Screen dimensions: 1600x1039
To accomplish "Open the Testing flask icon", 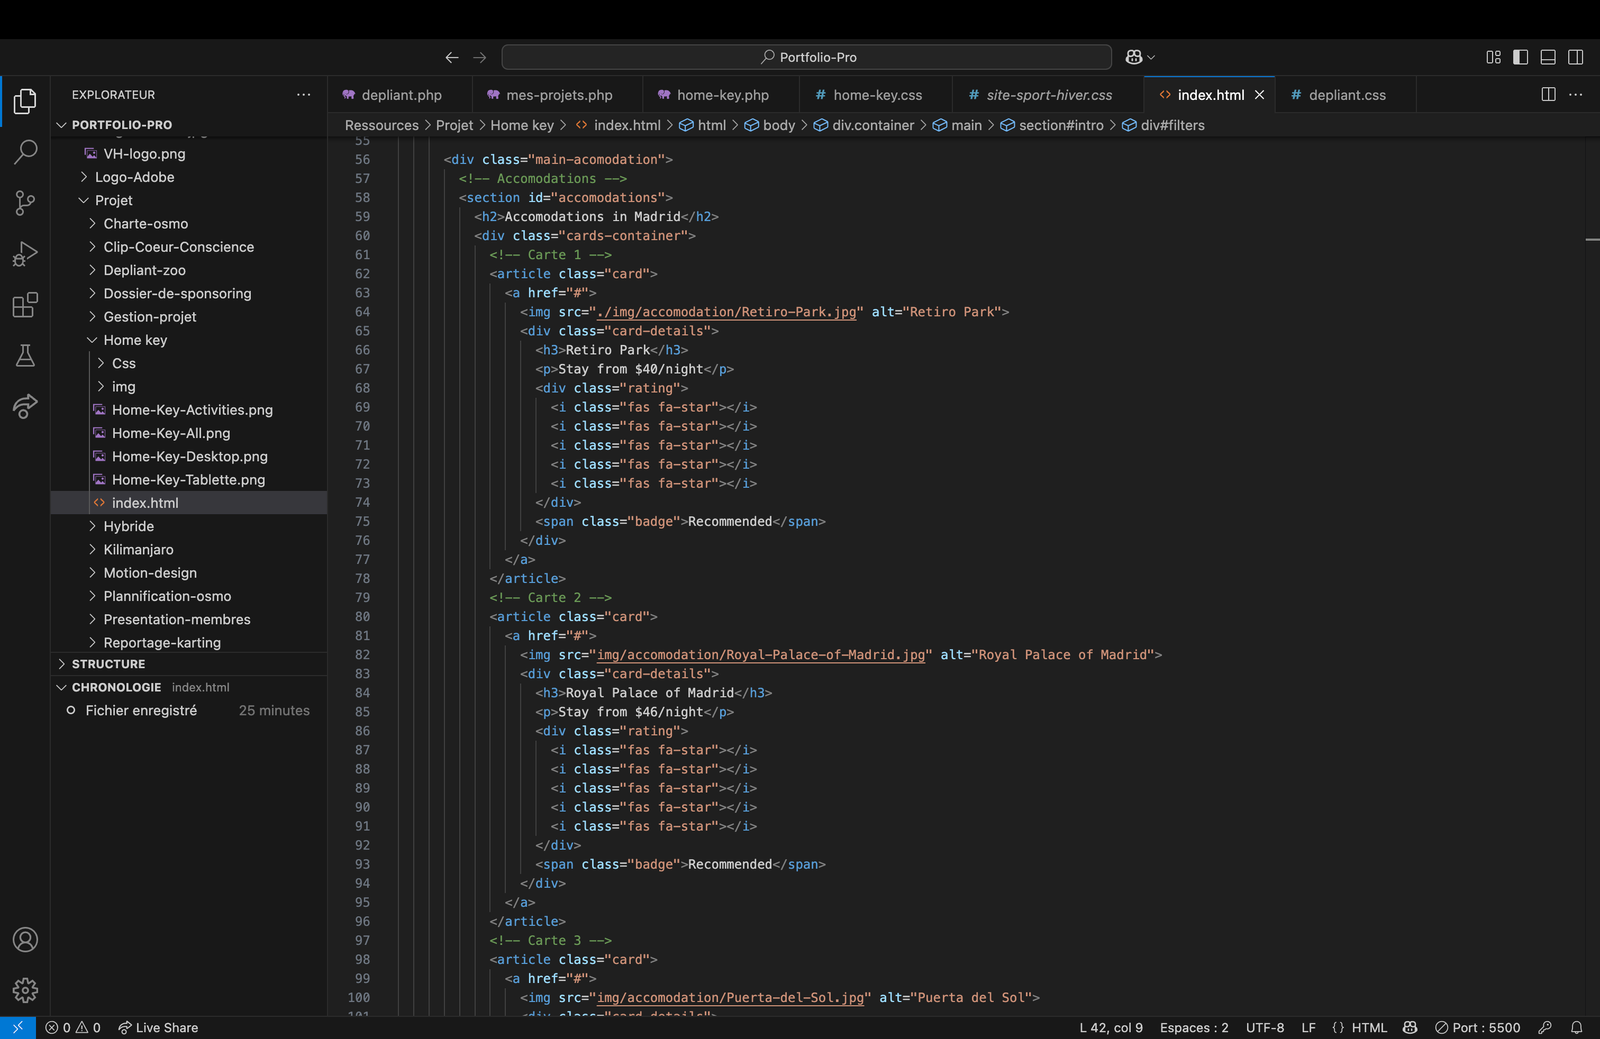I will (x=25, y=356).
